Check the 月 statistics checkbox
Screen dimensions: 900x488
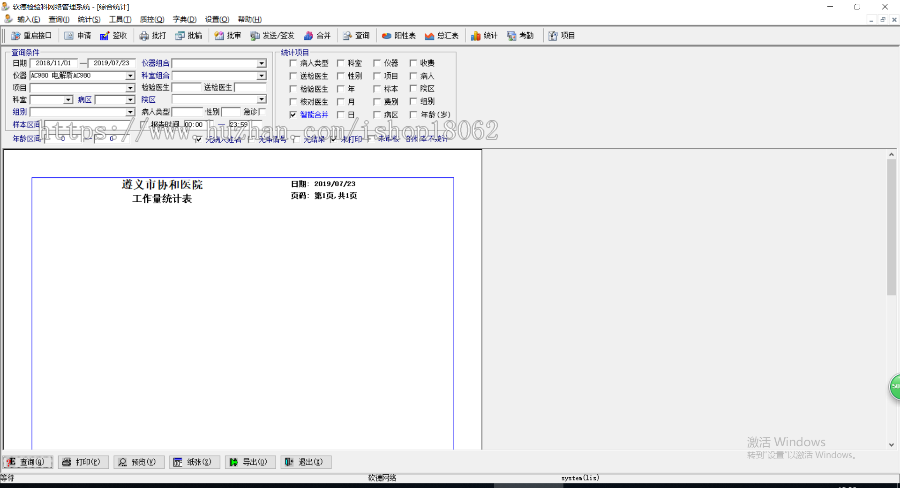tap(340, 102)
